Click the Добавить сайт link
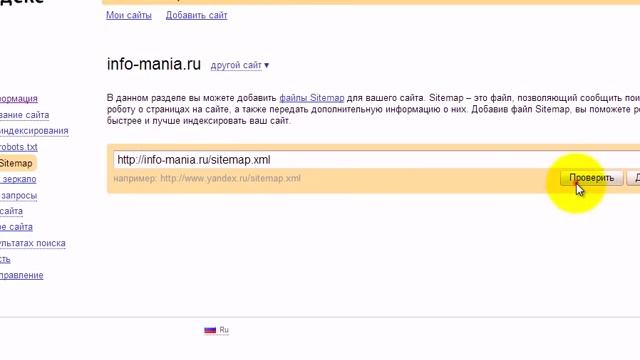The image size is (640, 360). 196,16
